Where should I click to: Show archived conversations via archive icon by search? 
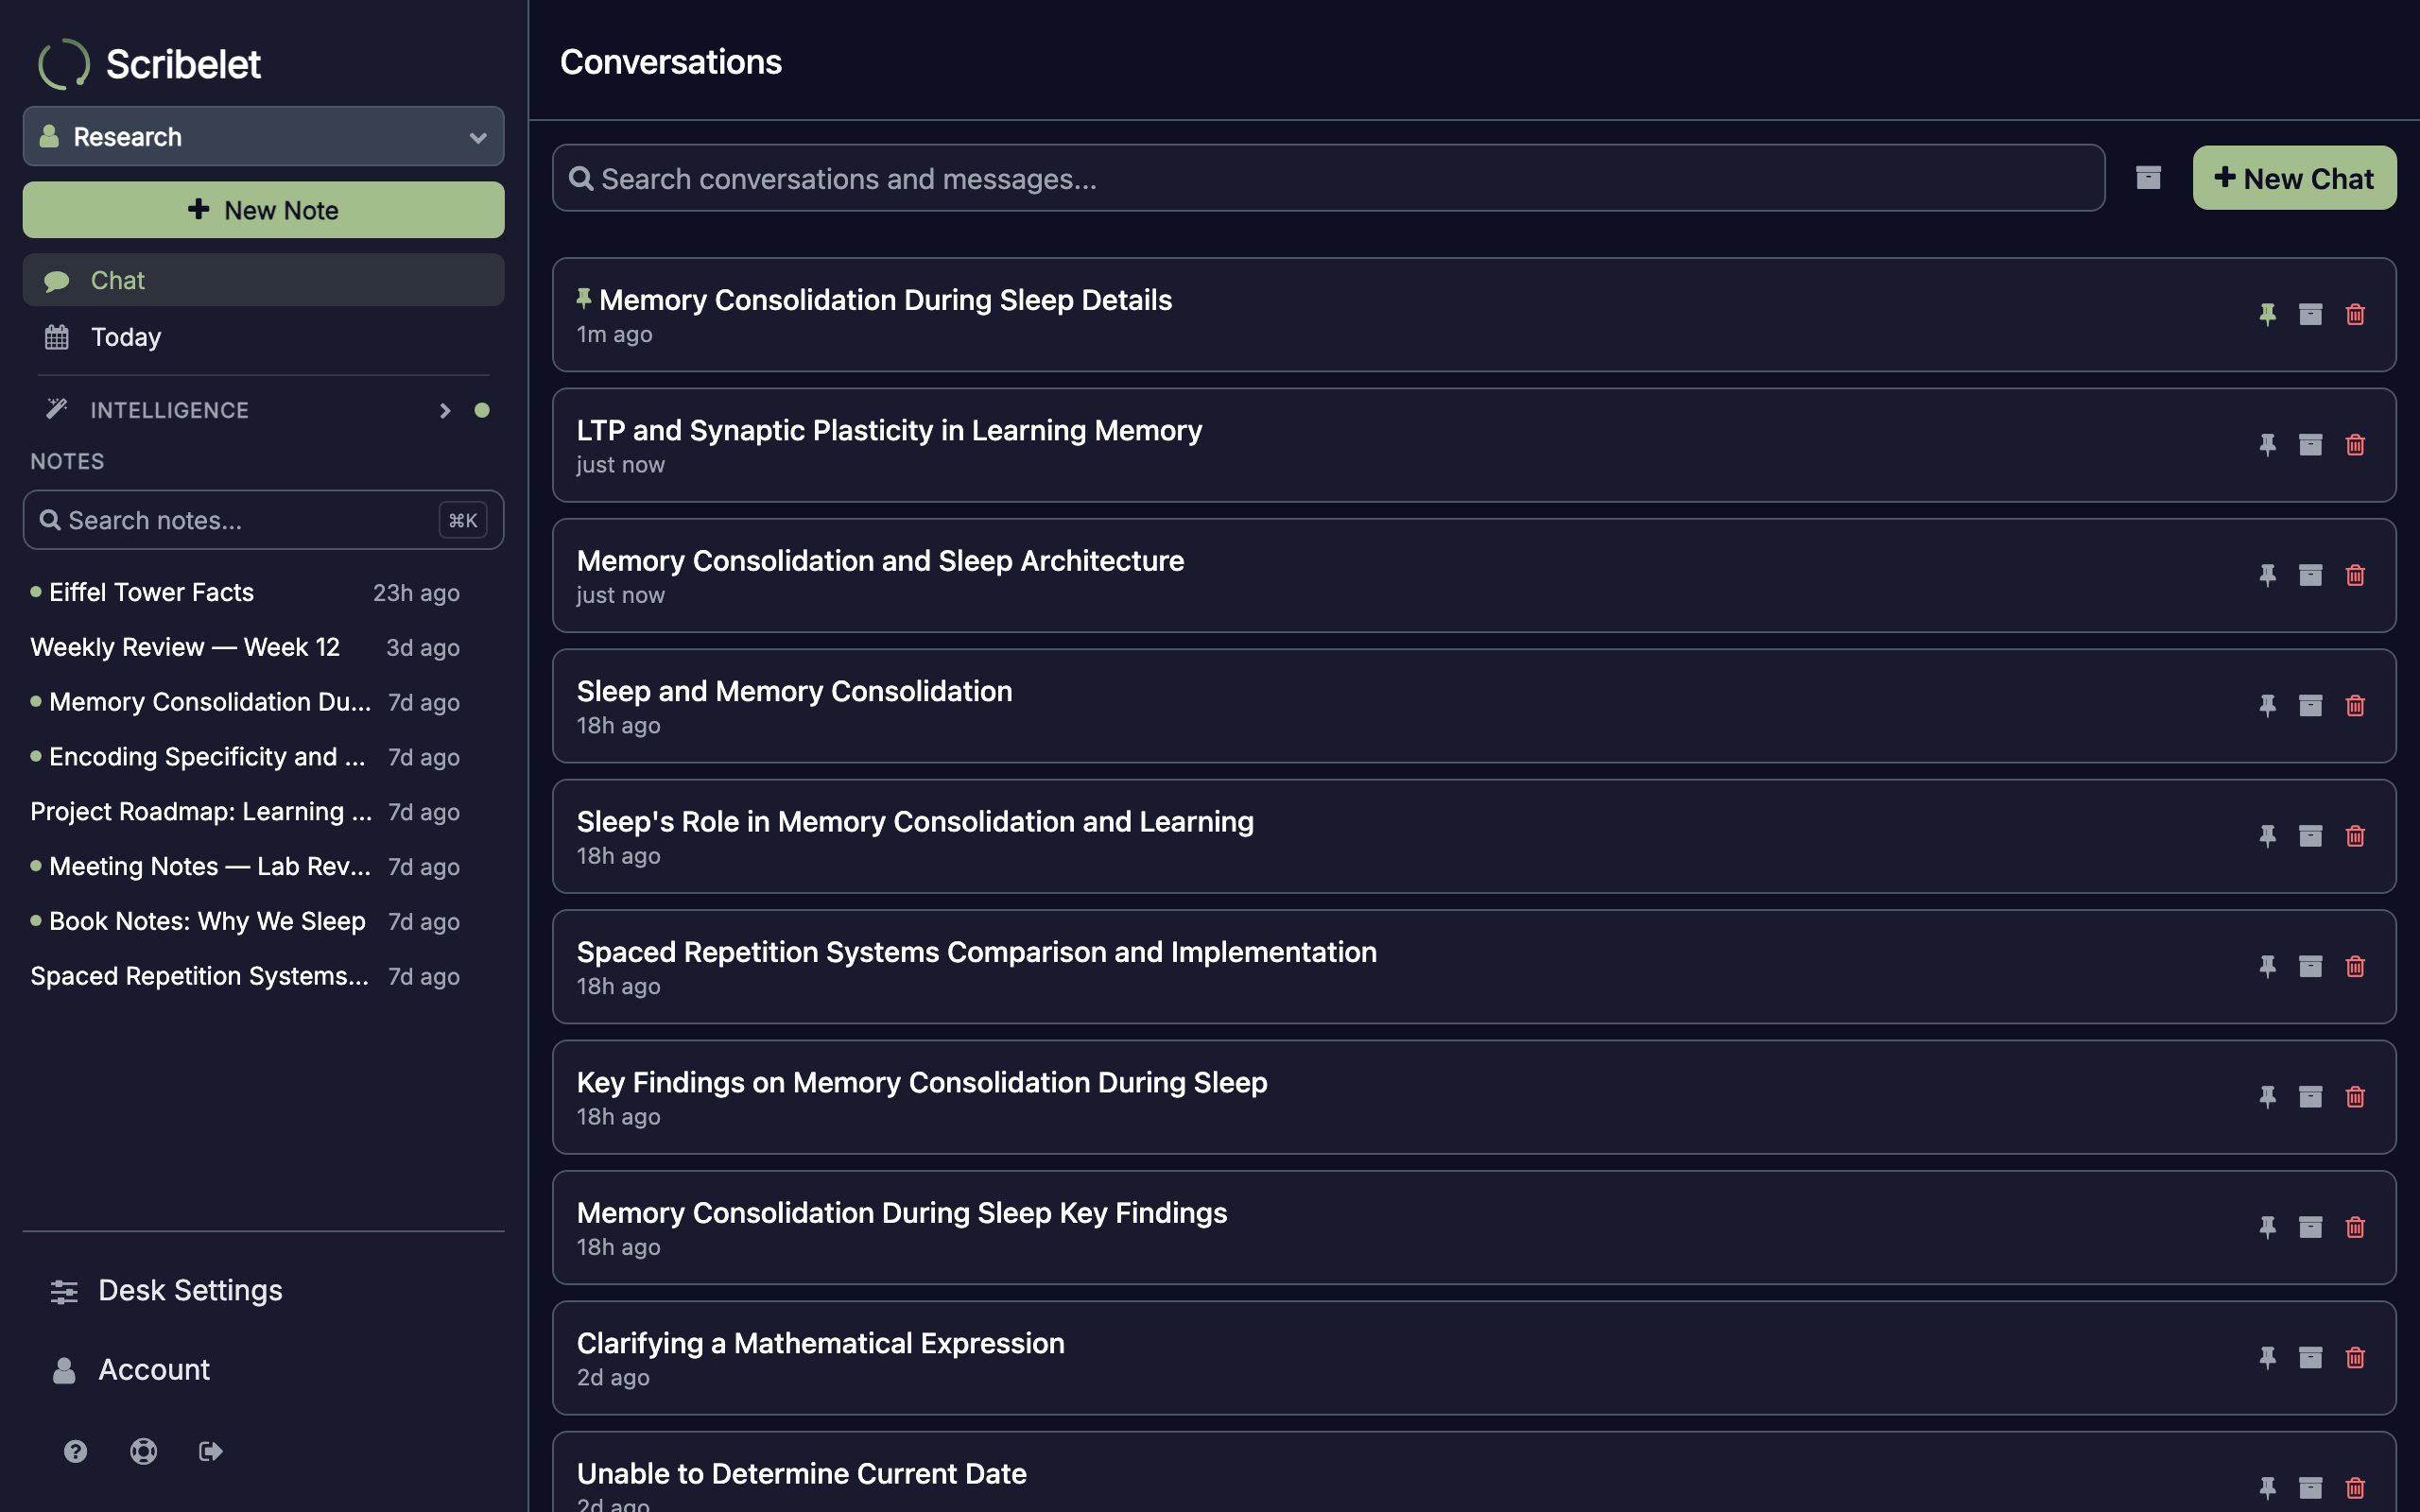pyautogui.click(x=2148, y=178)
